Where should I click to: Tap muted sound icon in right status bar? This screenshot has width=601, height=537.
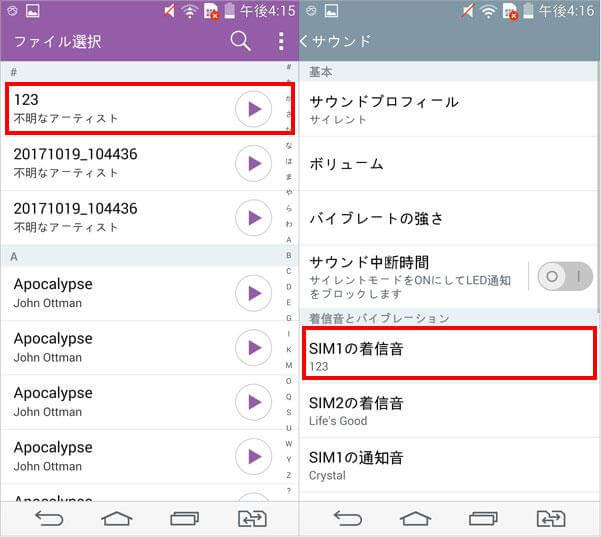pyautogui.click(x=468, y=11)
